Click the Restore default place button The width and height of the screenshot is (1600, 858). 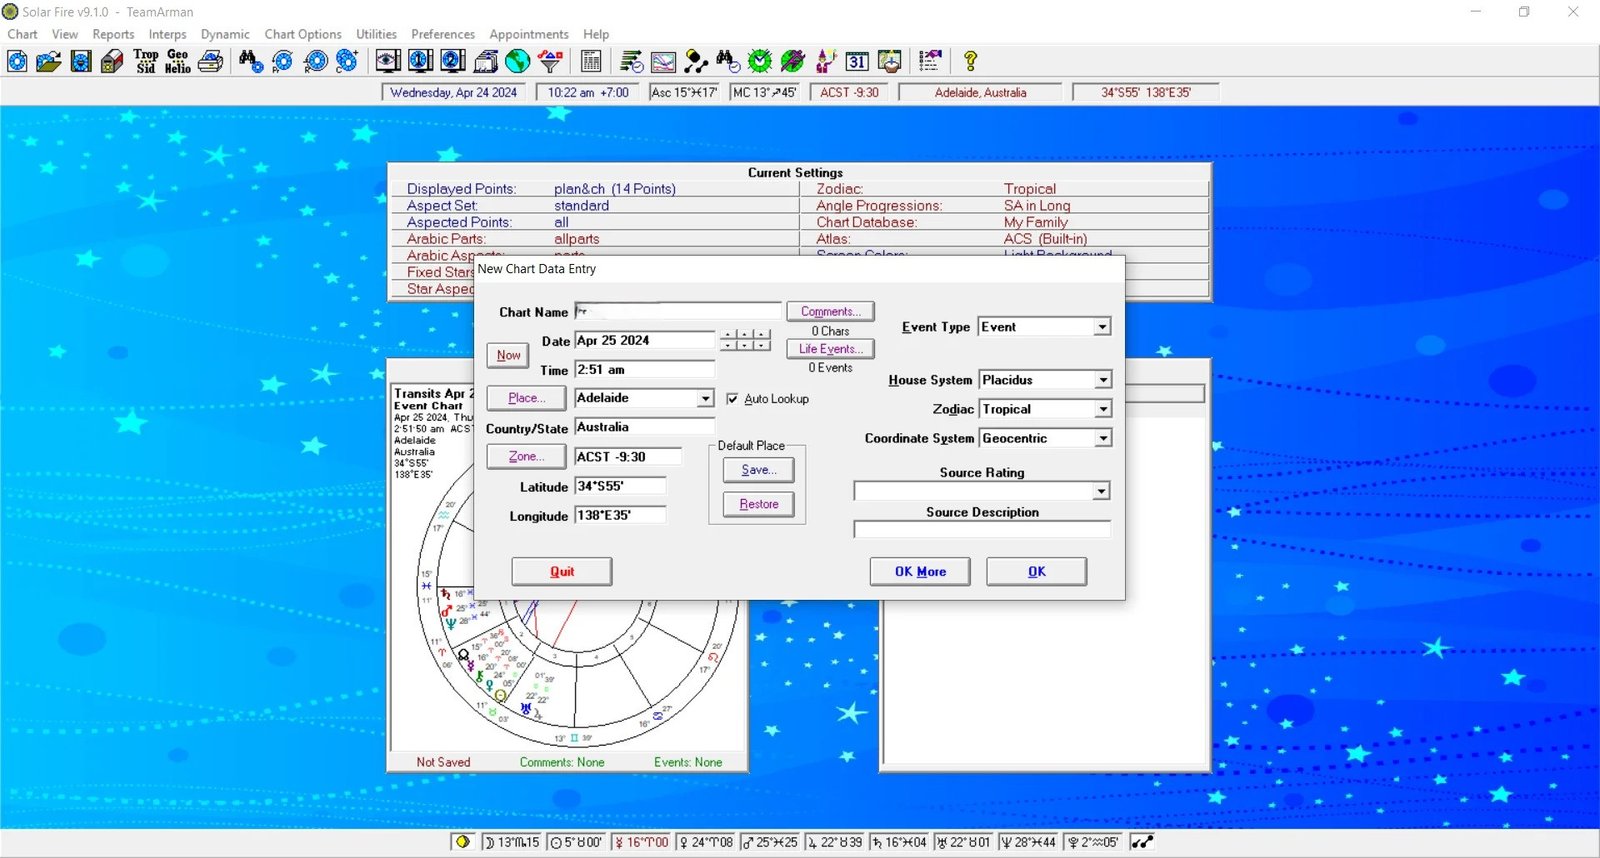coord(758,504)
